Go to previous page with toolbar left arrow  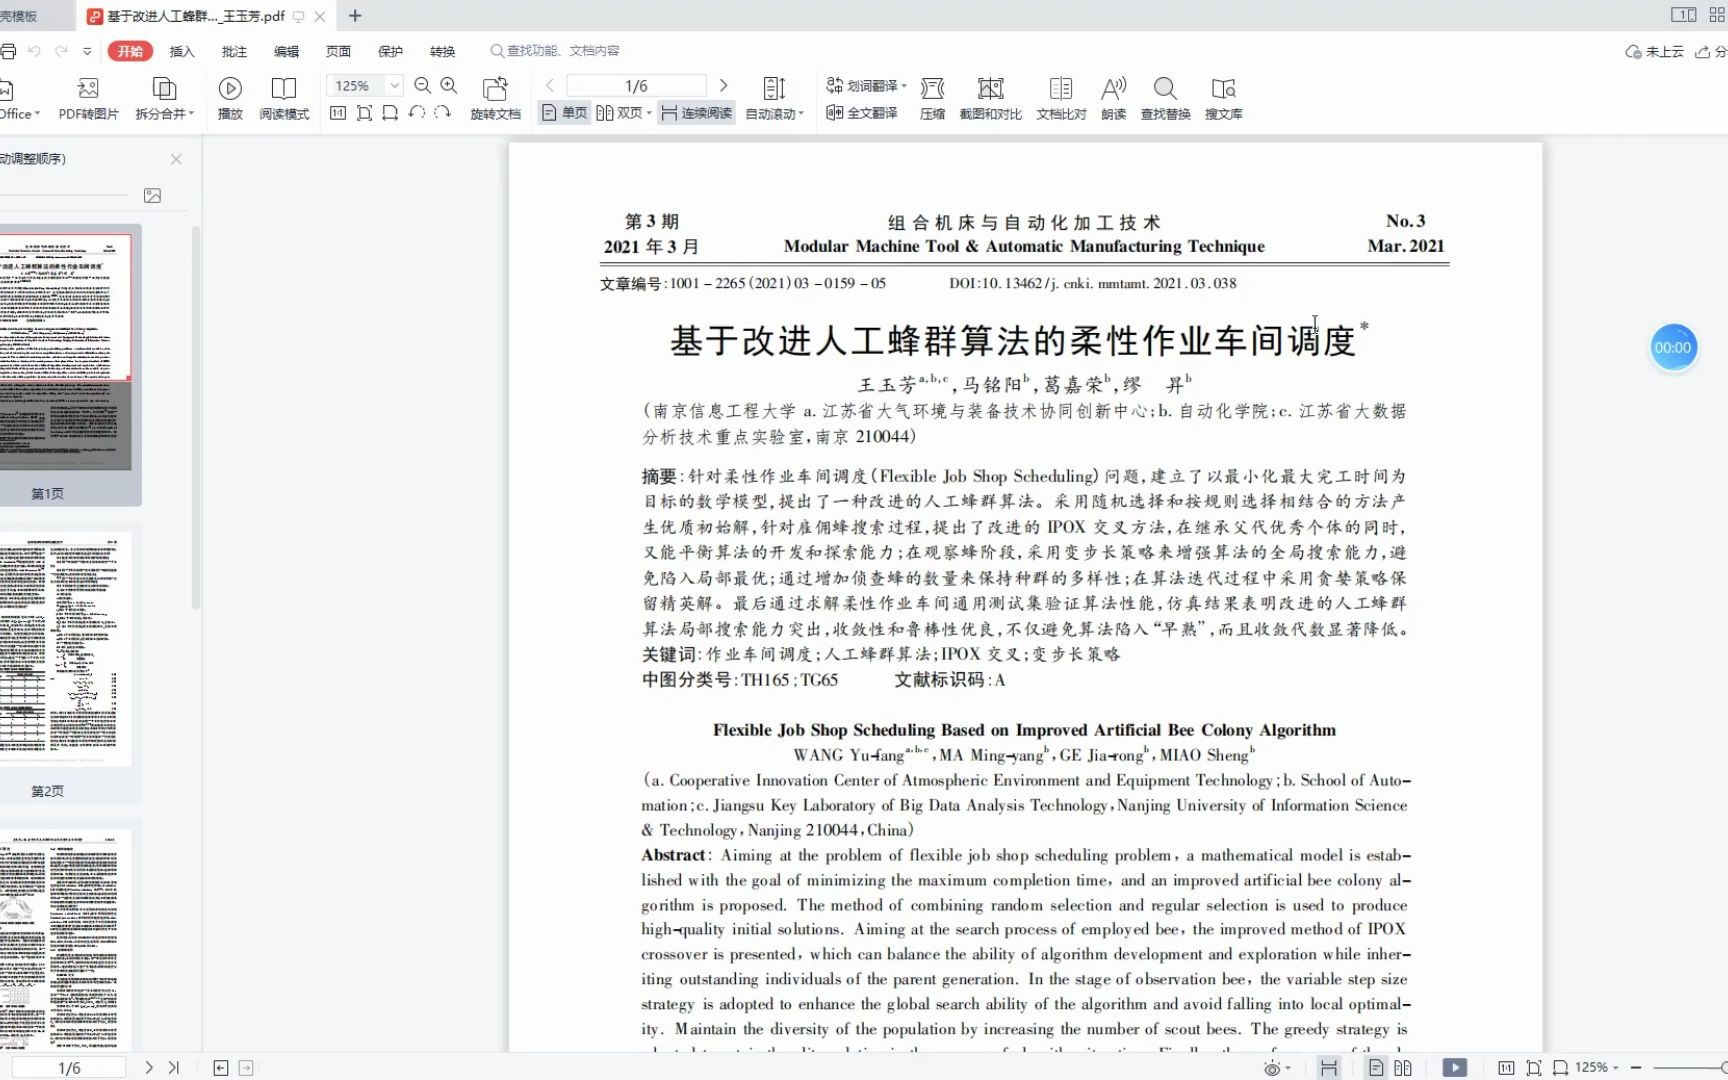(x=550, y=86)
